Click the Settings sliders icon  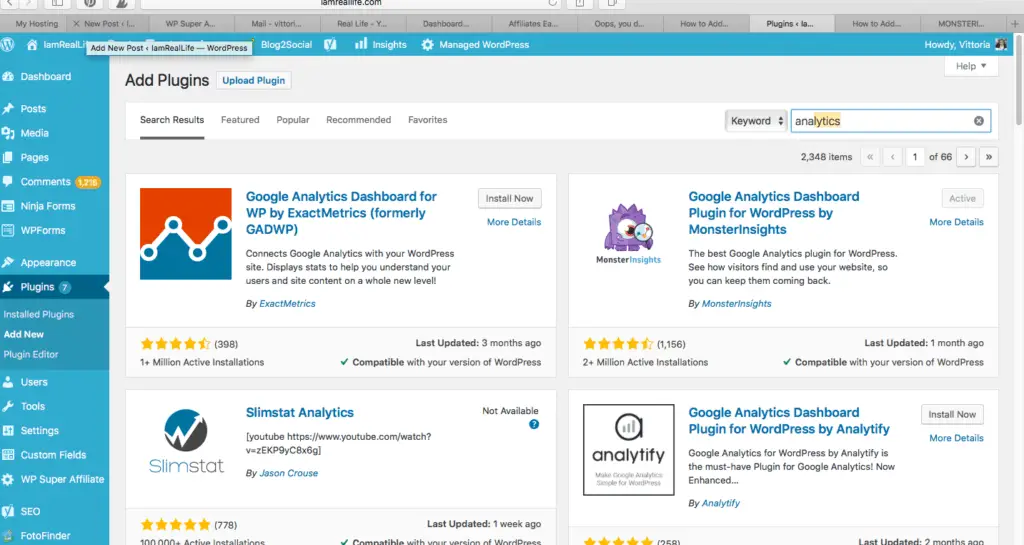click(8, 430)
